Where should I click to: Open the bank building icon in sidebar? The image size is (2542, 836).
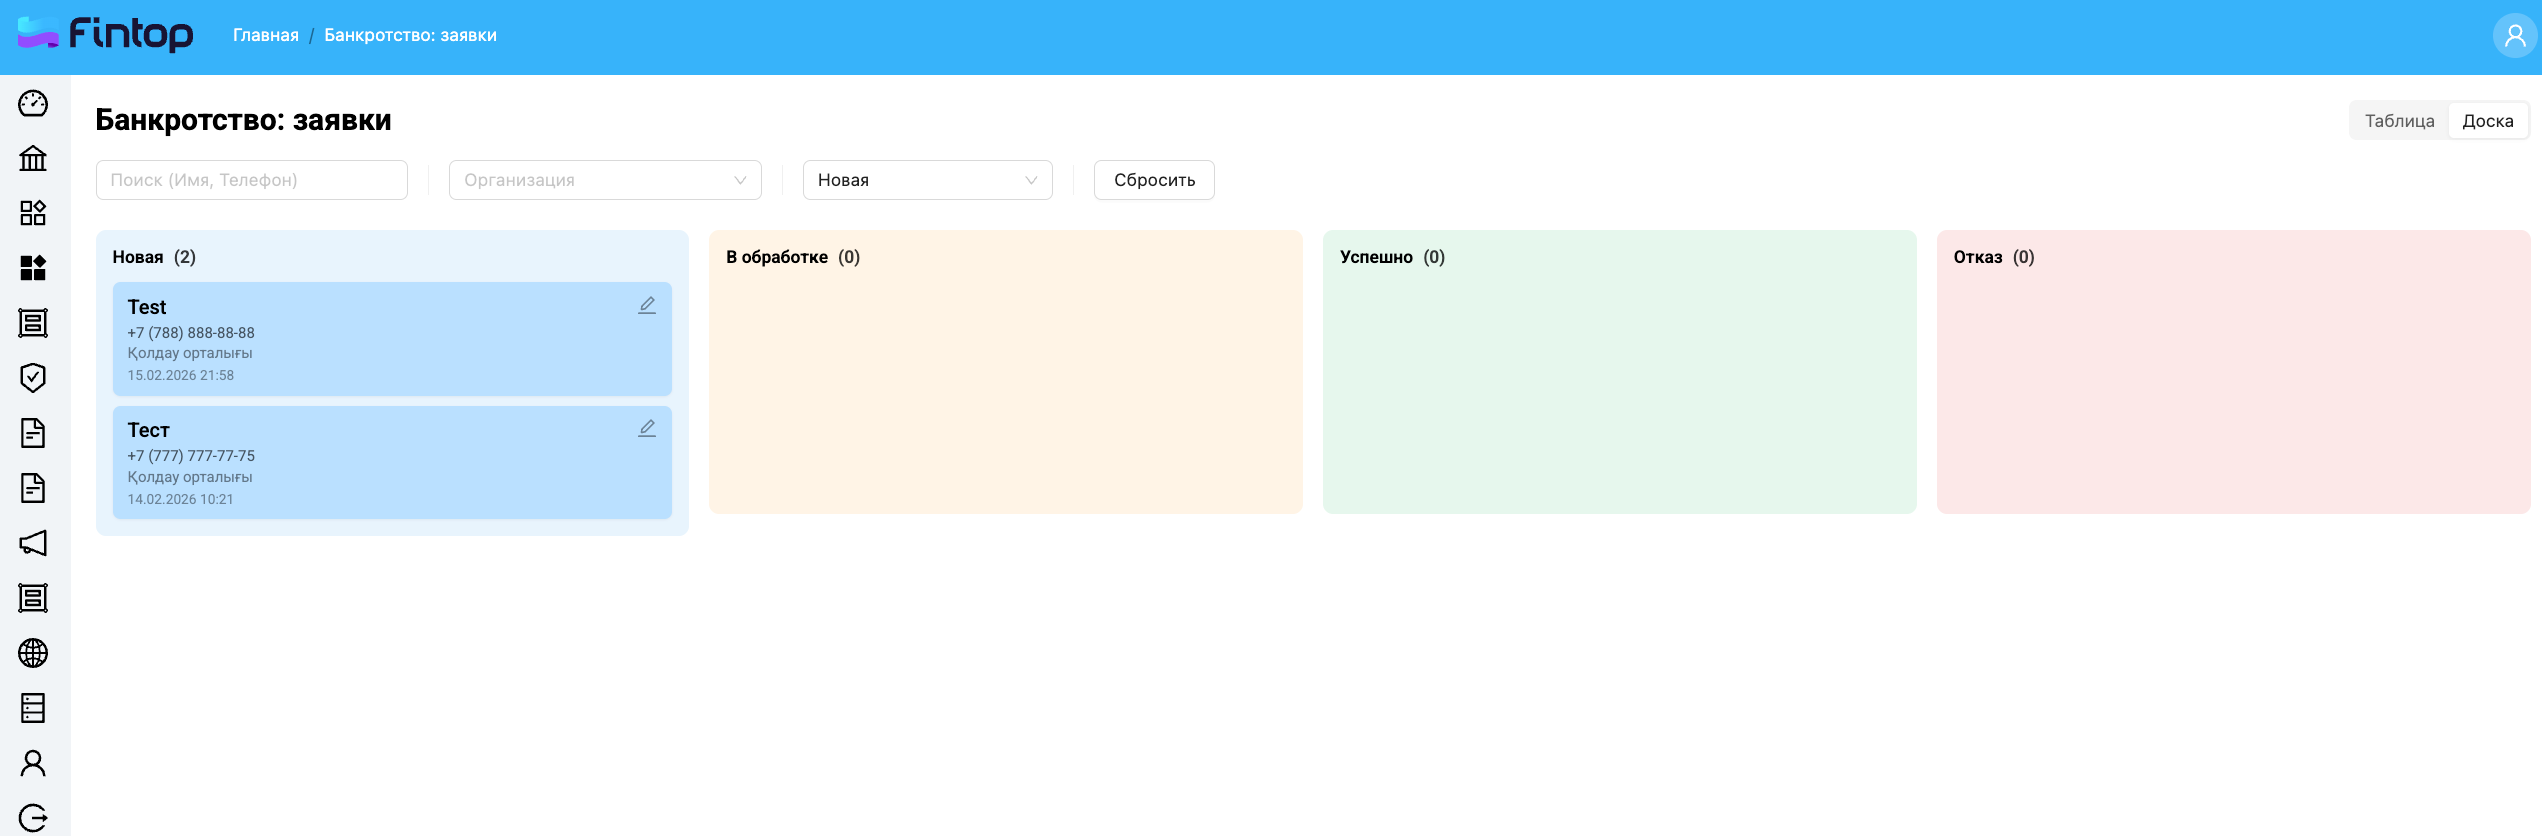33,158
